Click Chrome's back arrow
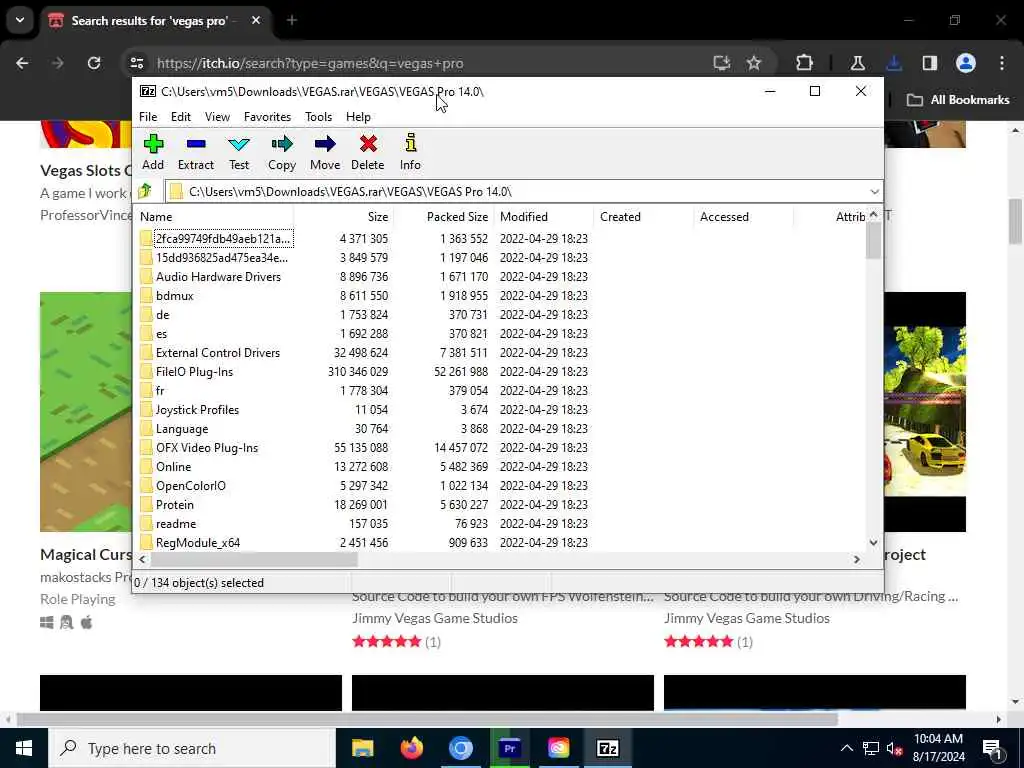This screenshot has height=768, width=1024. pyautogui.click(x=22, y=63)
